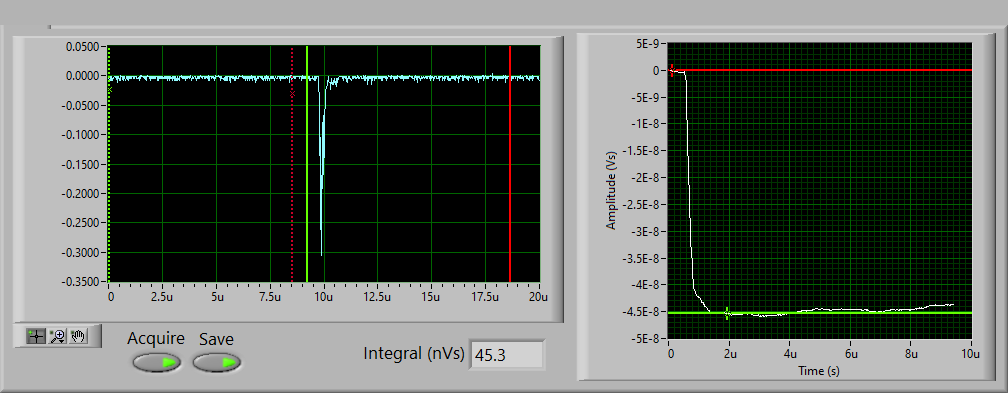
Task: Select the cursor movement crosshair tool
Action: coord(36,336)
